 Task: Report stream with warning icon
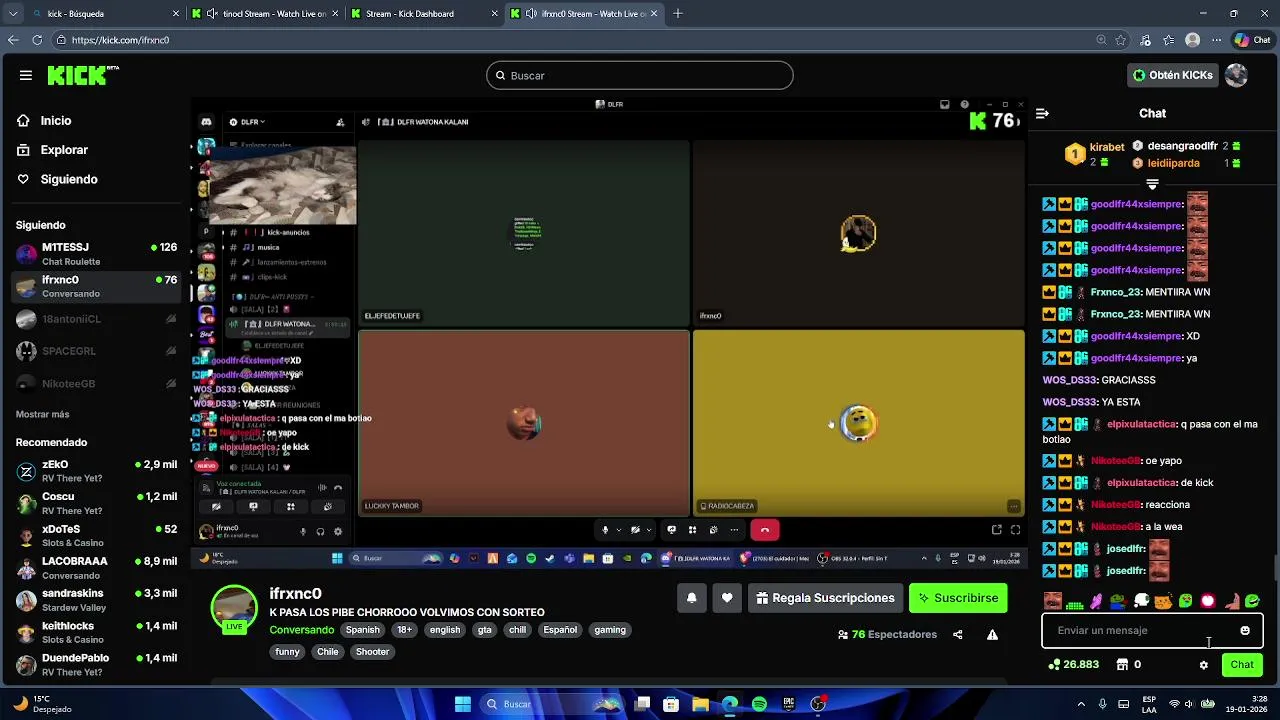point(992,634)
